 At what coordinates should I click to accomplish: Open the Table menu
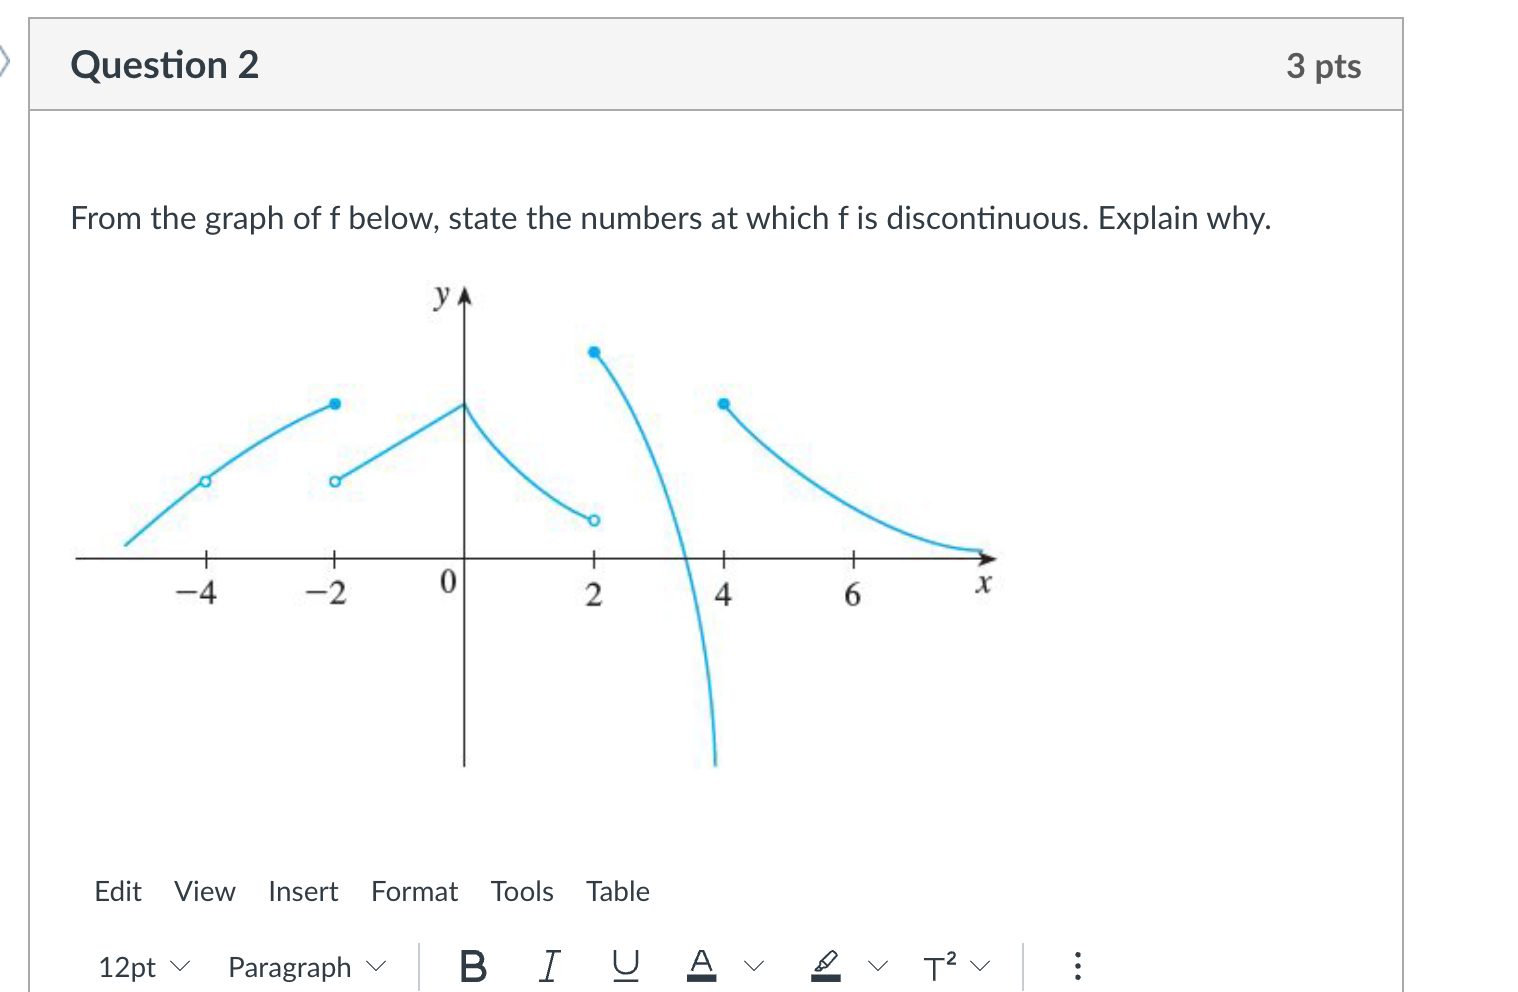pyautogui.click(x=617, y=891)
